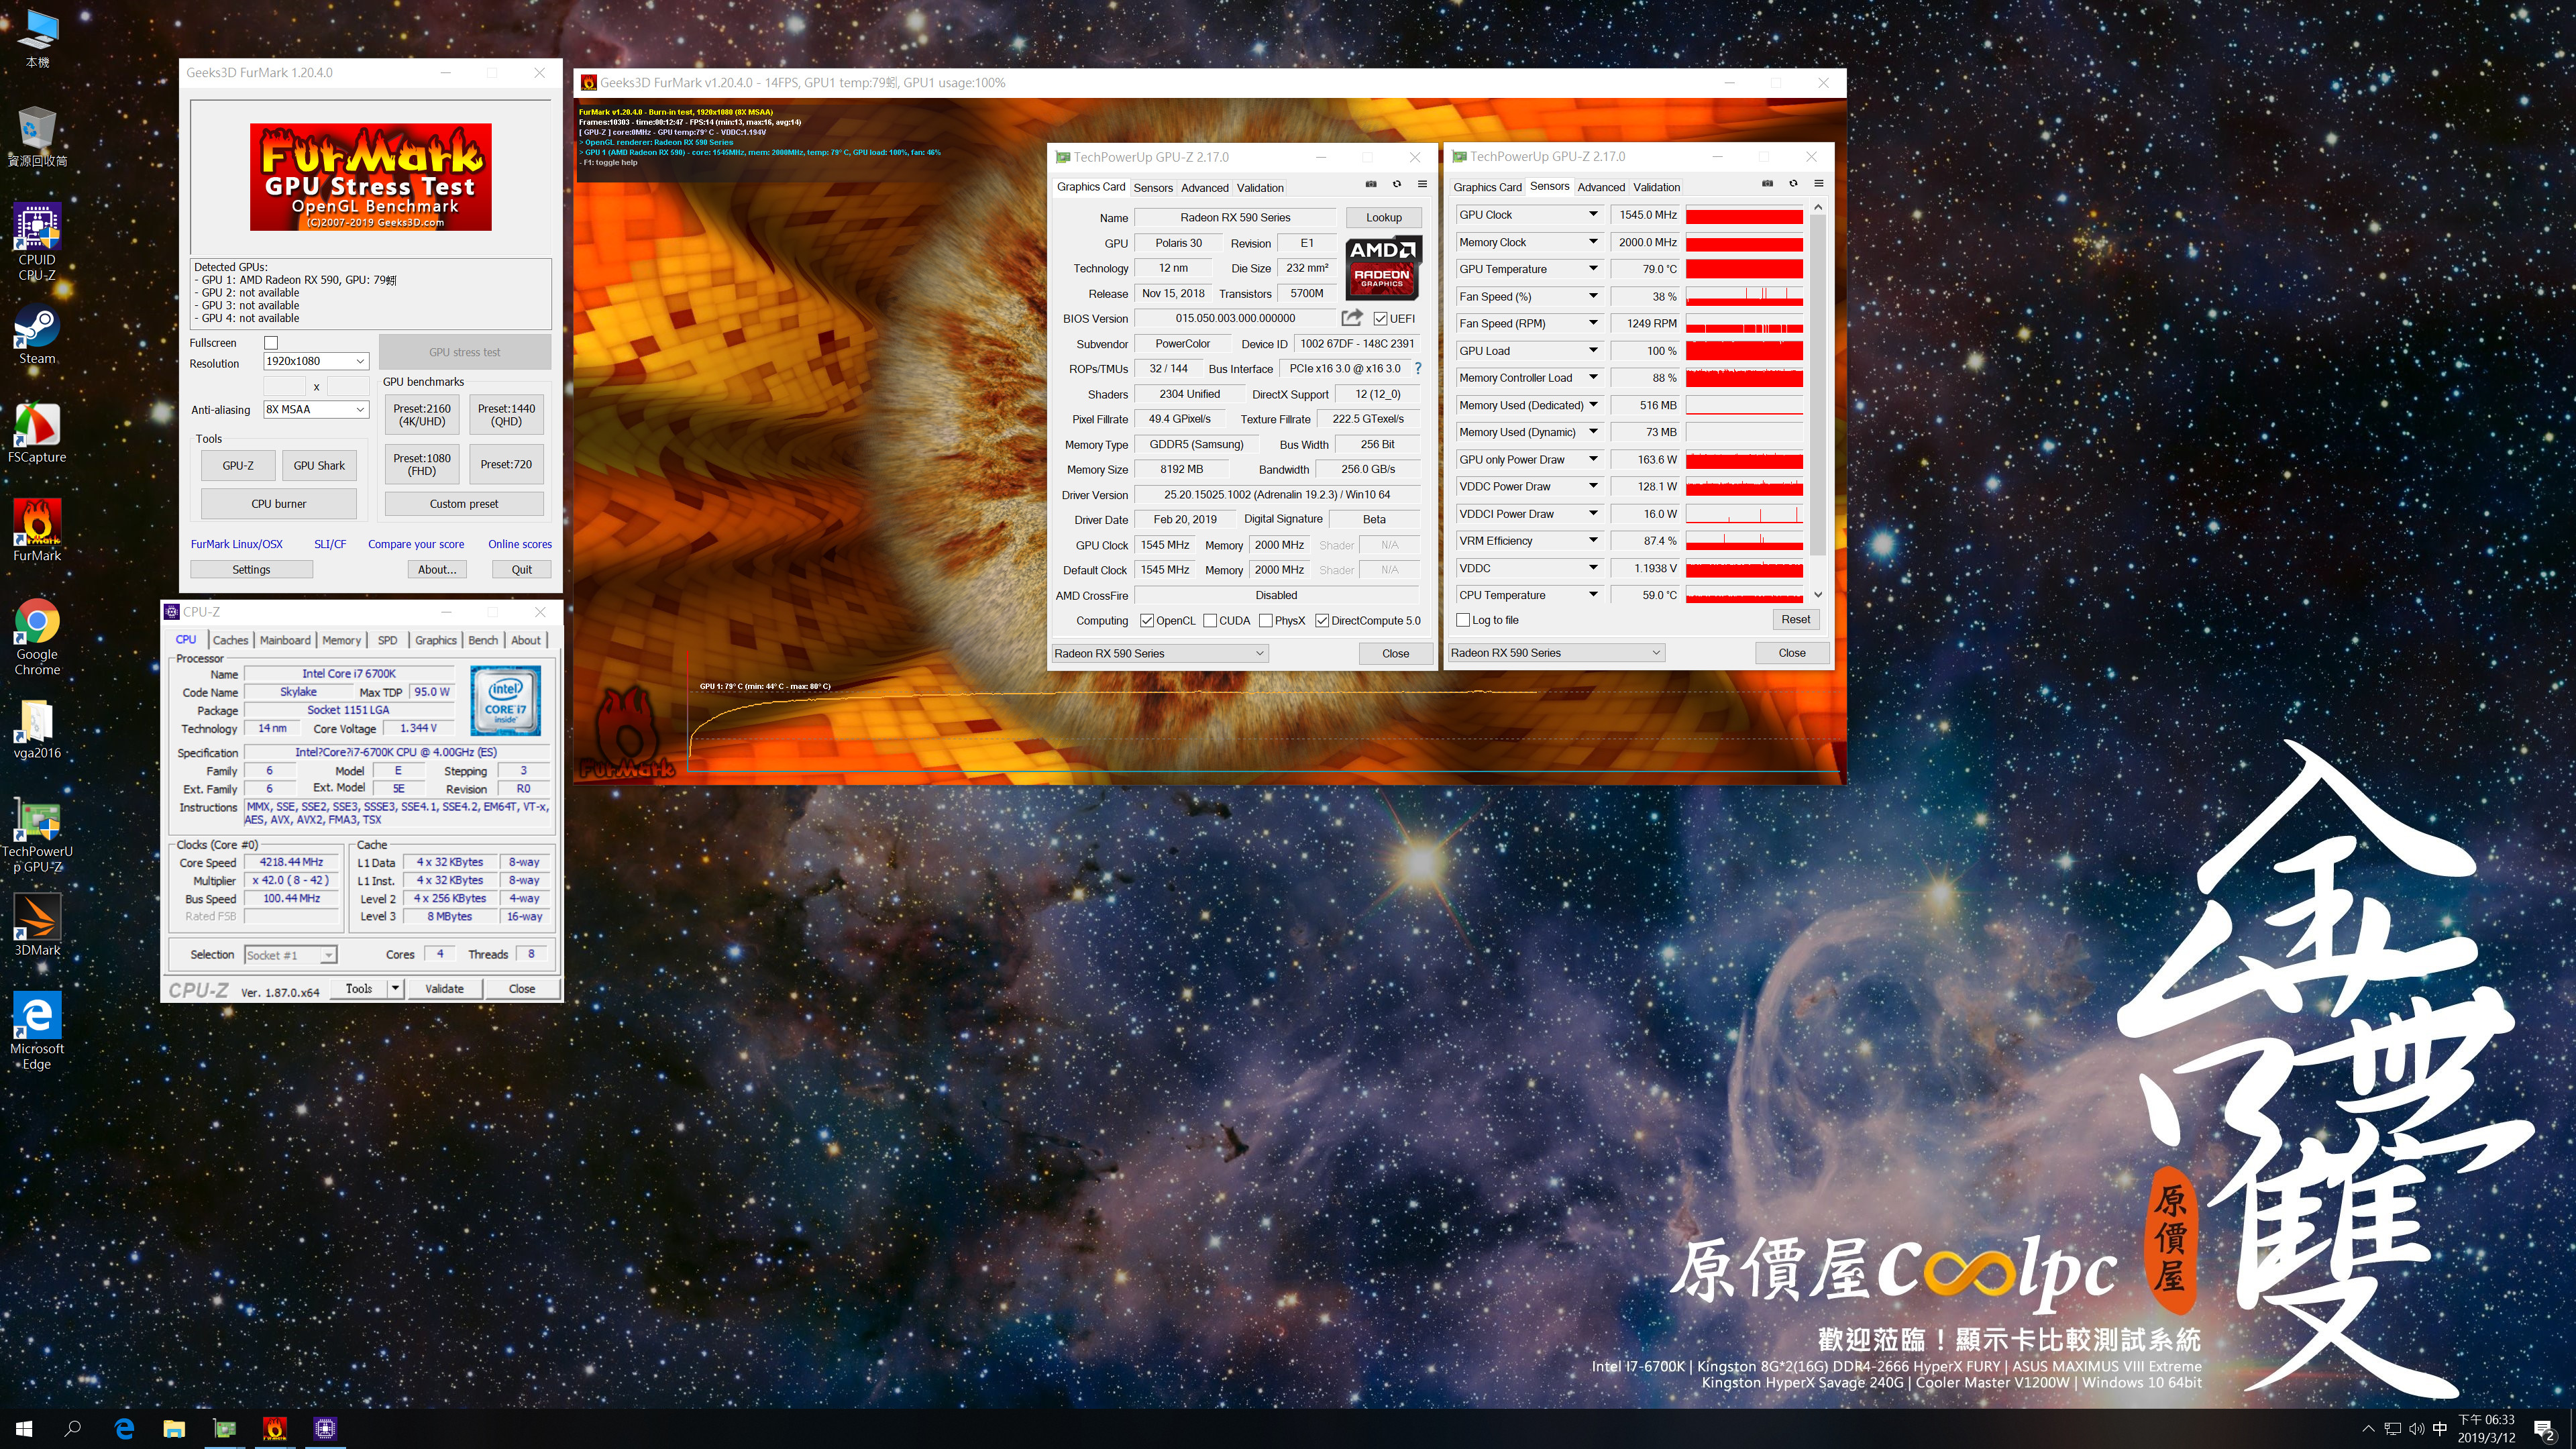This screenshot has height=1449, width=2576.
Task: Open the GPU Temperature sensor dropdown arrow
Action: [1593, 269]
